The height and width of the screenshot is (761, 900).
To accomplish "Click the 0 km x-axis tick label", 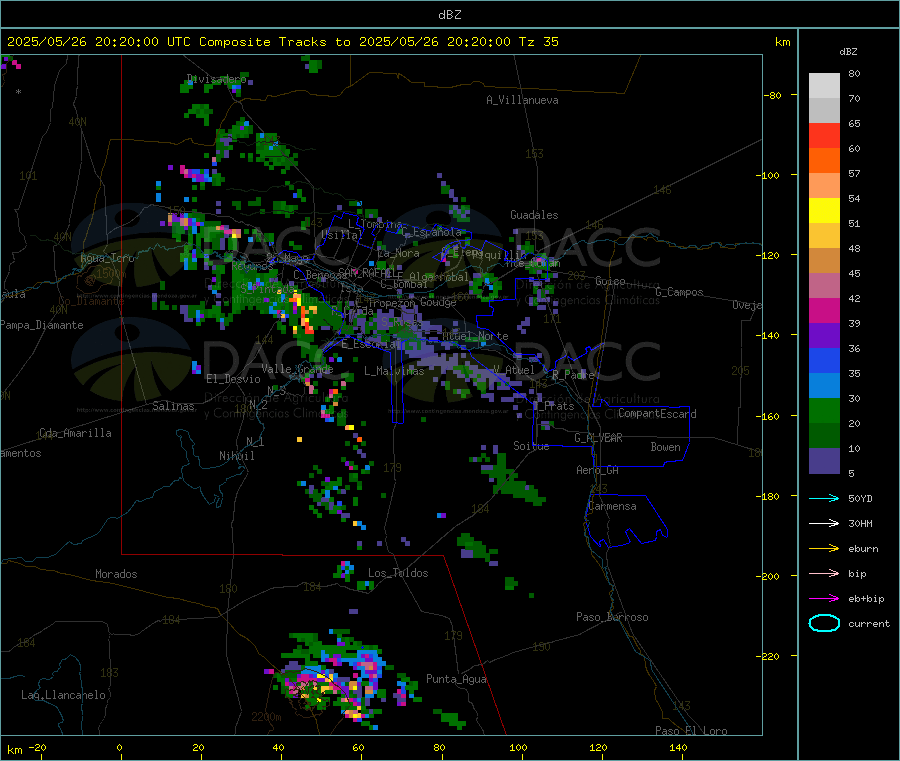I will click(x=119, y=747).
